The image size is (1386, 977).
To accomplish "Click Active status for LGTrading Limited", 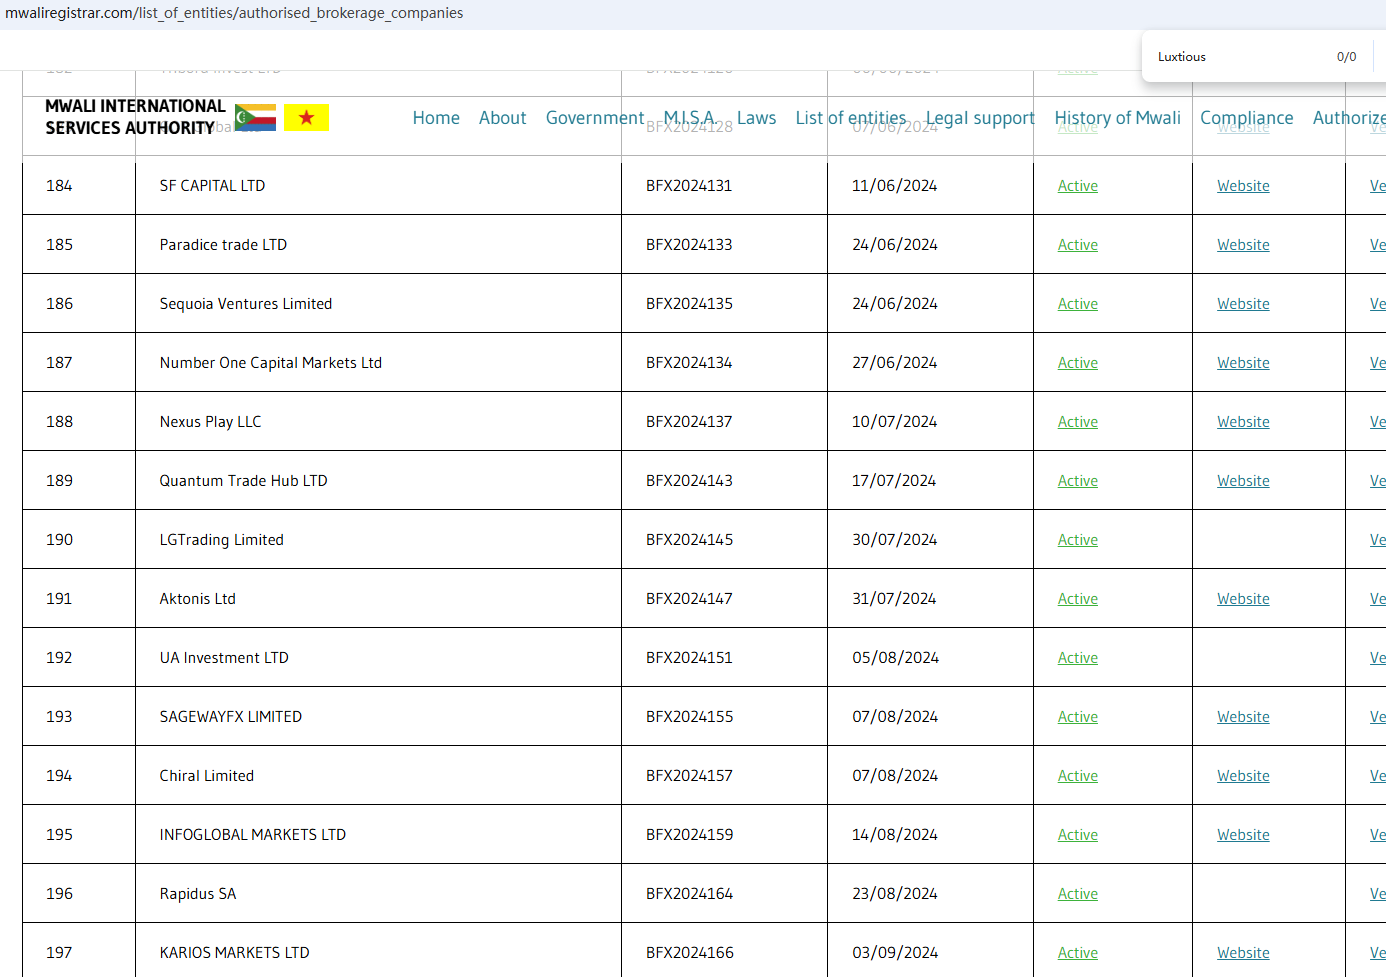I will pyautogui.click(x=1077, y=540).
